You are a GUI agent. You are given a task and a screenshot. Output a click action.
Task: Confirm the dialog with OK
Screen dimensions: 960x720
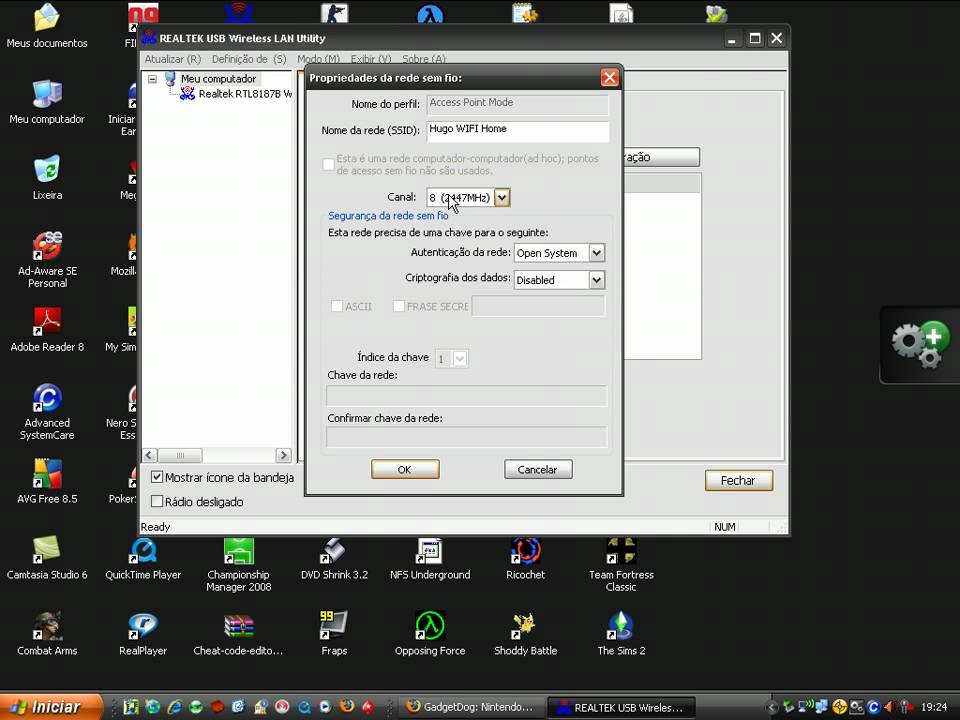click(405, 470)
